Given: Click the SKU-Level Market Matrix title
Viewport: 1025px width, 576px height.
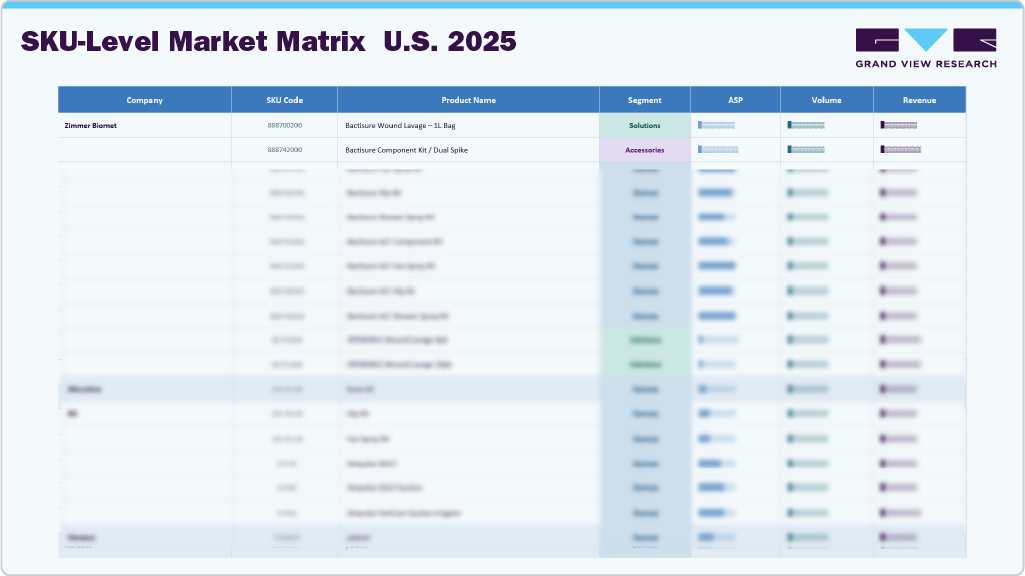Looking at the screenshot, I should [x=269, y=41].
